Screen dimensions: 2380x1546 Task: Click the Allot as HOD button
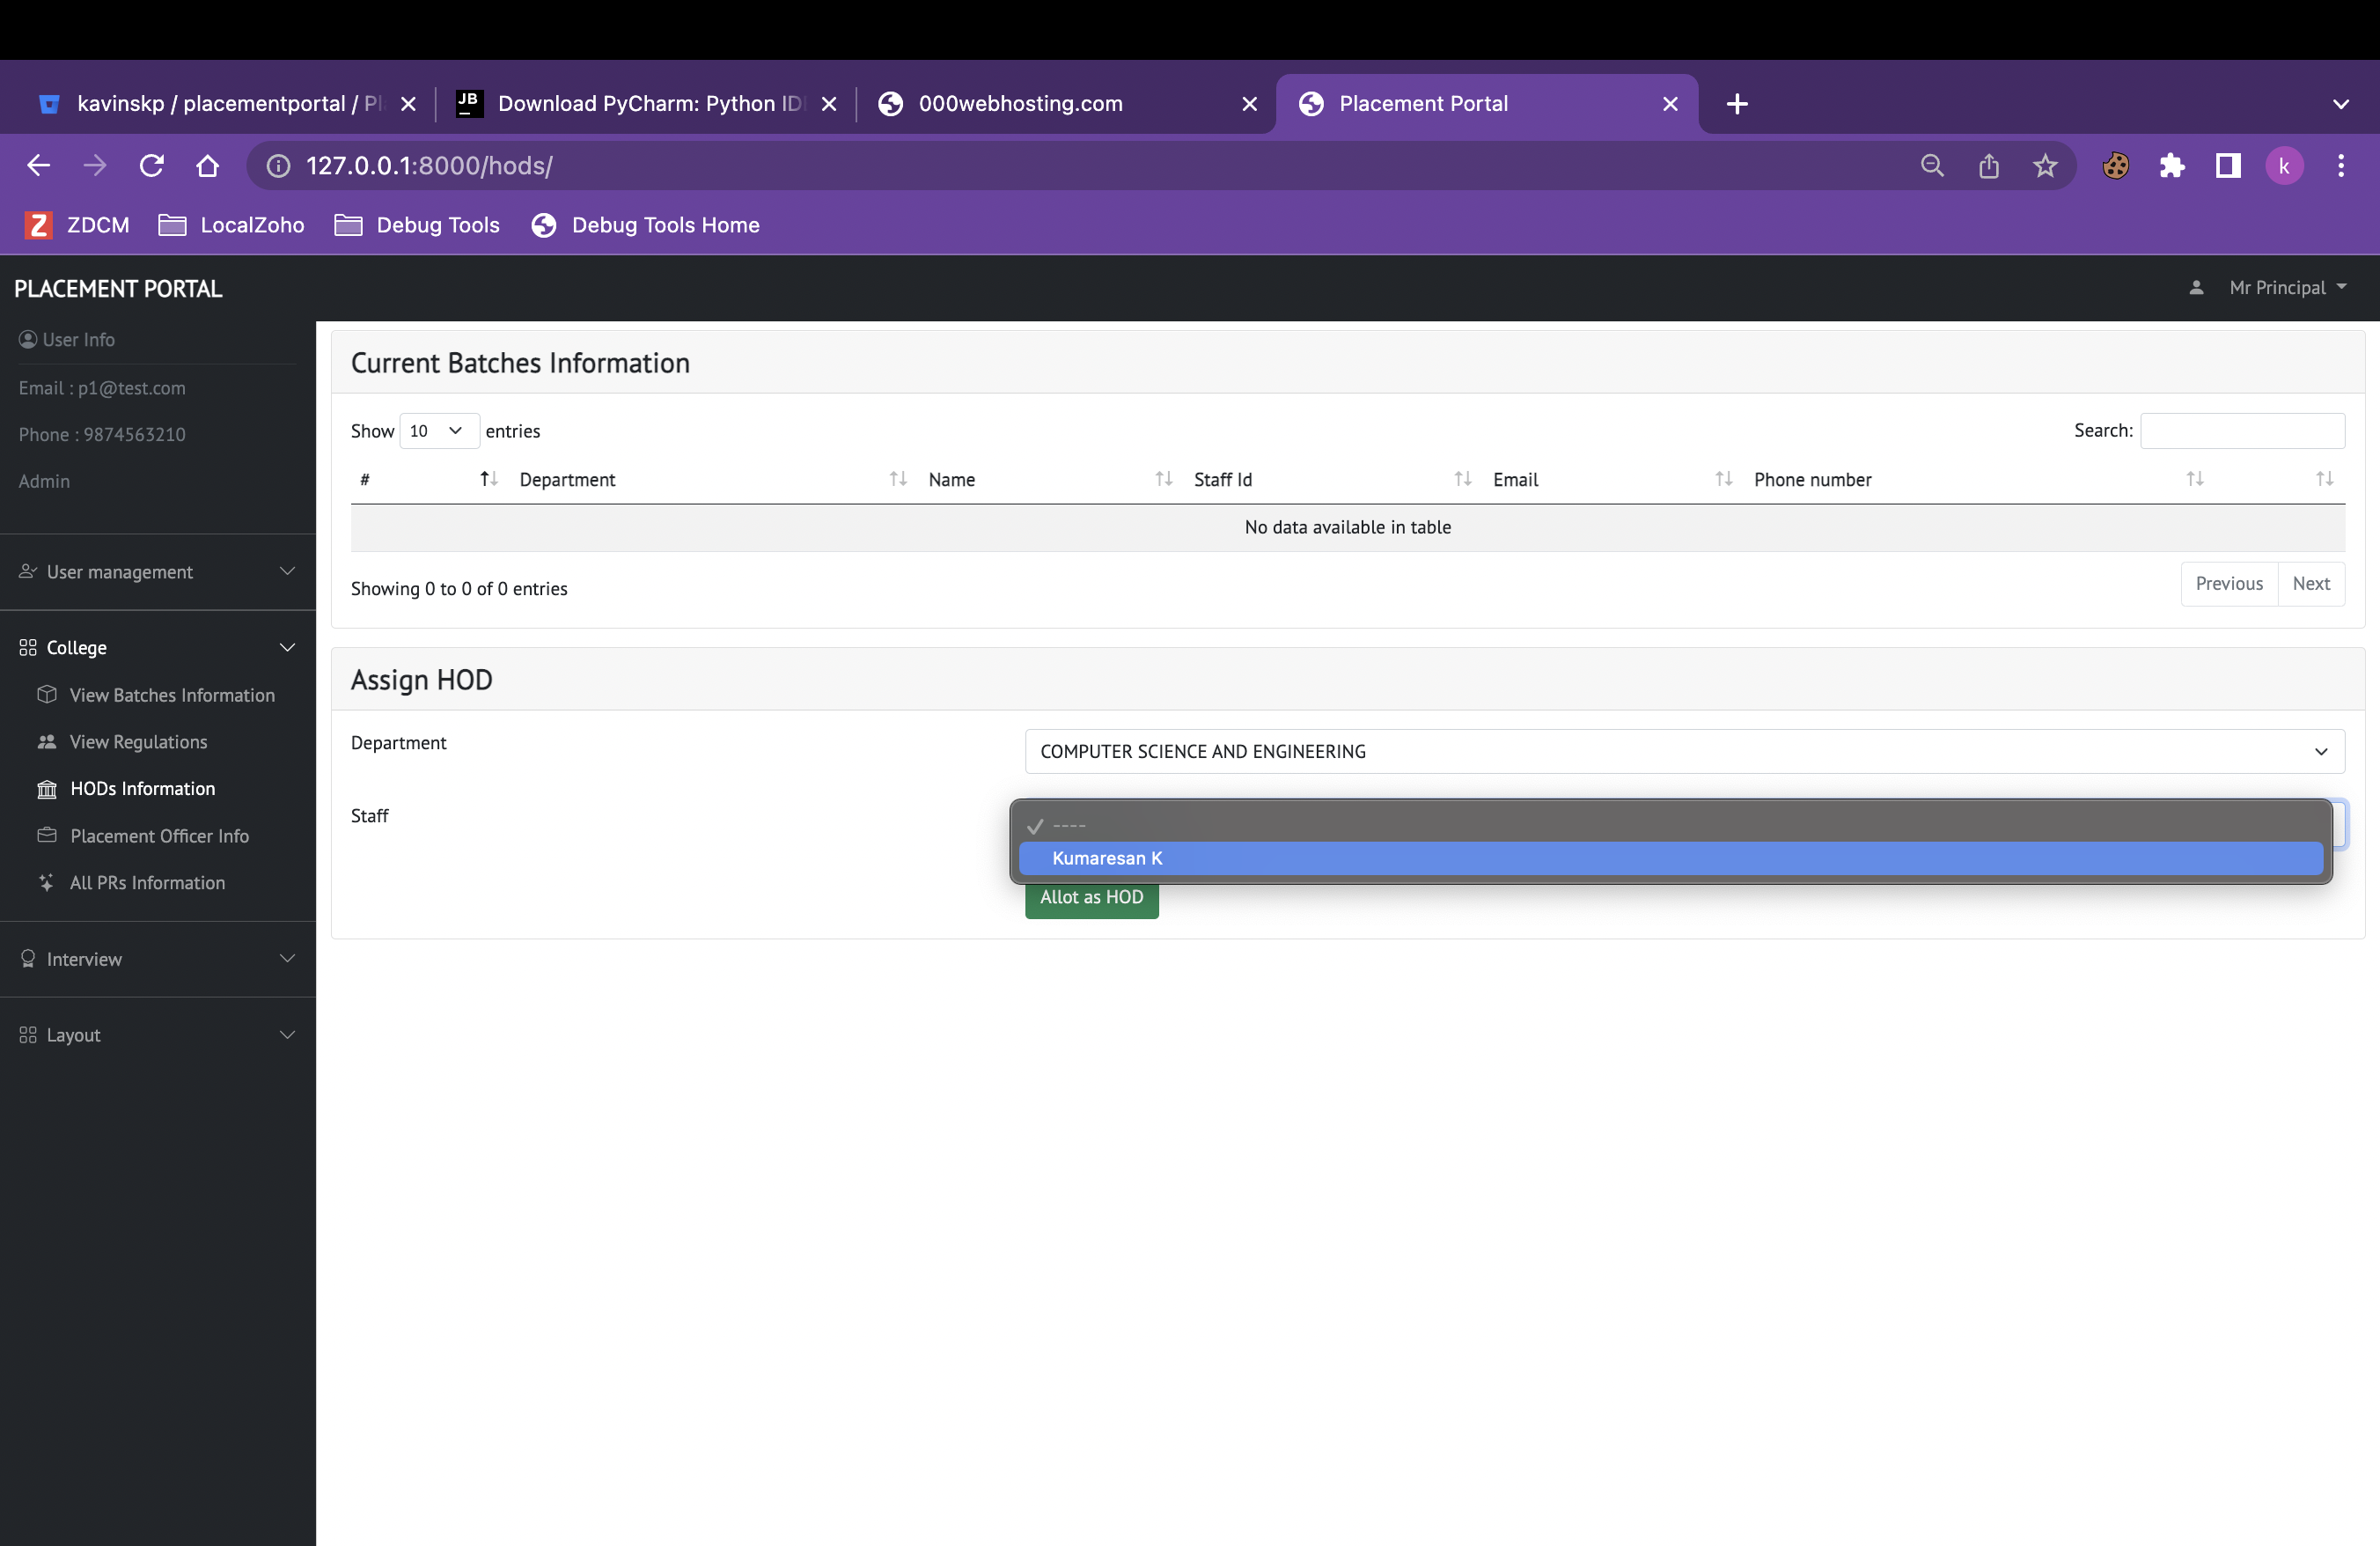(1092, 897)
